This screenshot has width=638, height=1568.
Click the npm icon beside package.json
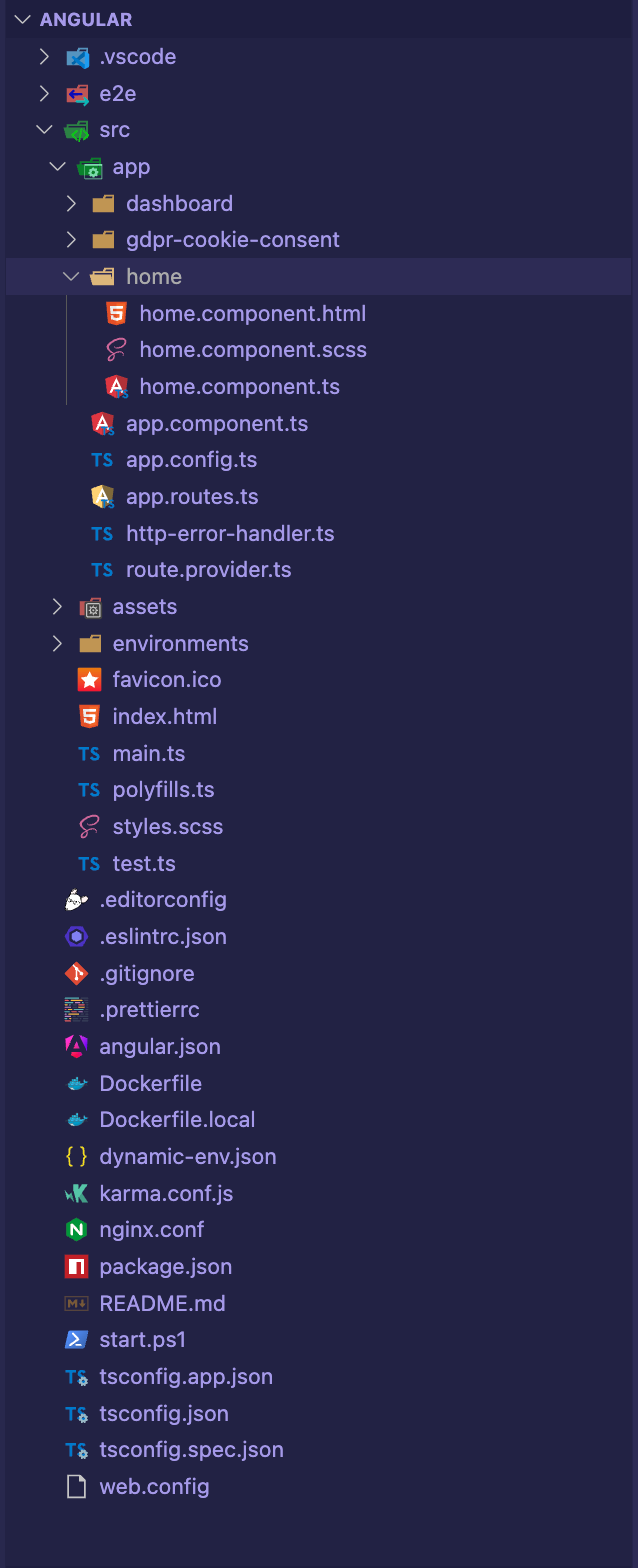[x=75, y=1266]
